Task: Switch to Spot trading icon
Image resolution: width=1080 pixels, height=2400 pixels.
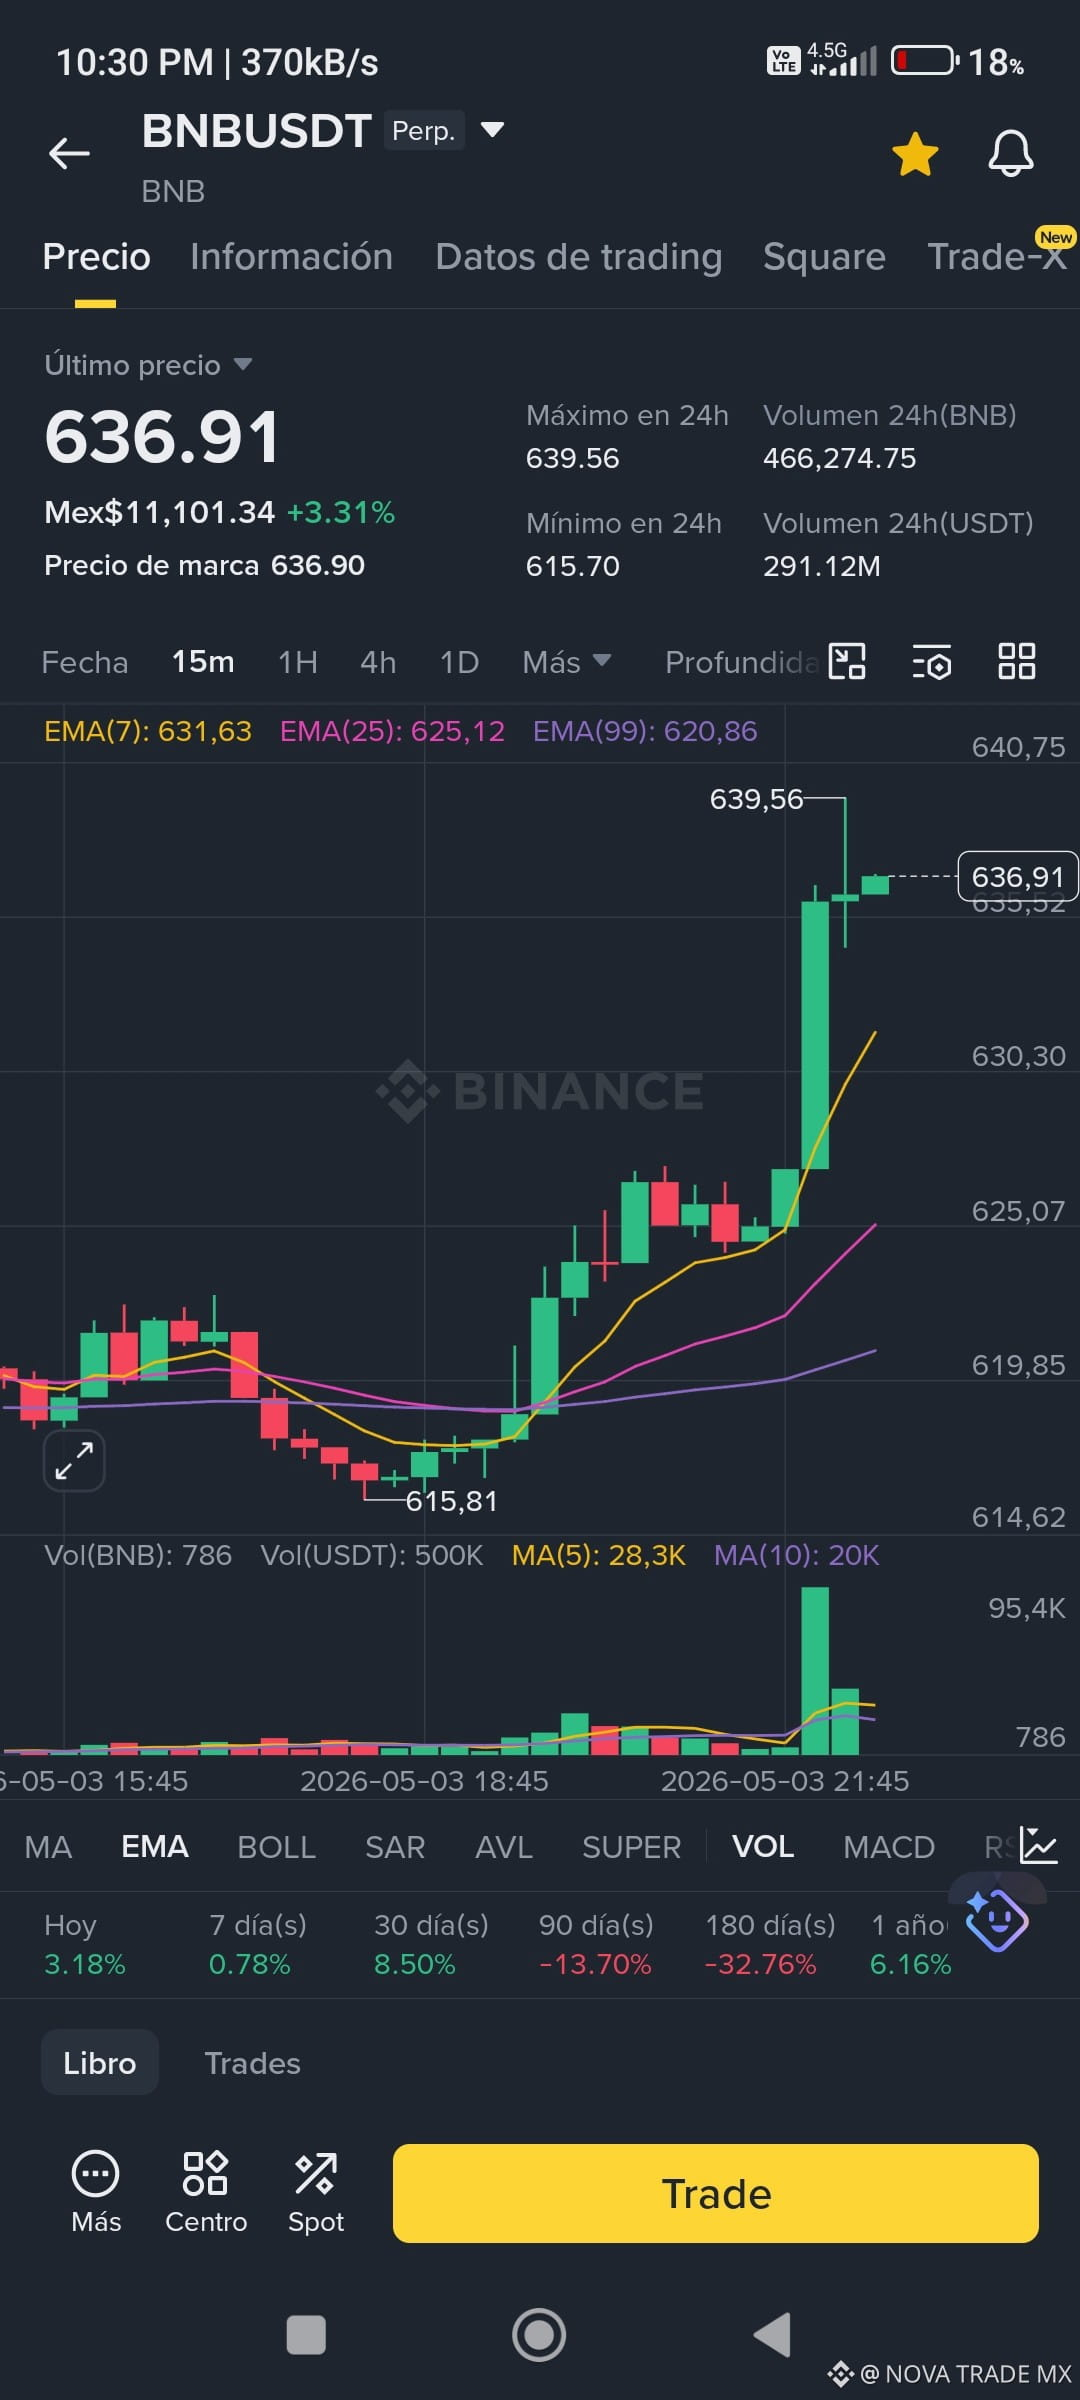Action: tap(316, 2193)
